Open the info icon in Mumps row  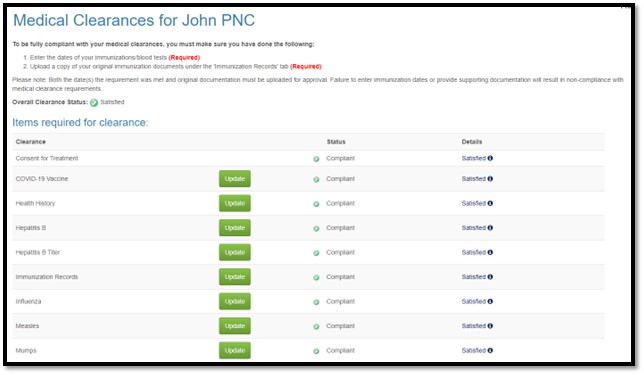click(x=490, y=350)
